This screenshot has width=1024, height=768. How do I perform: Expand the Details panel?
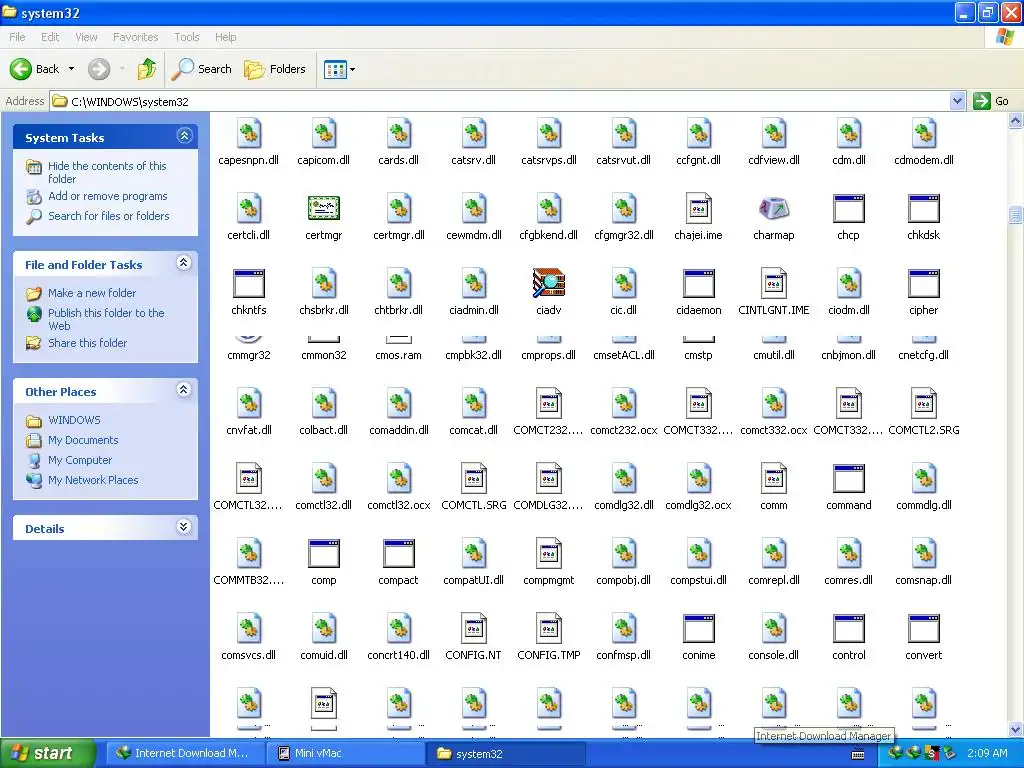click(x=184, y=527)
